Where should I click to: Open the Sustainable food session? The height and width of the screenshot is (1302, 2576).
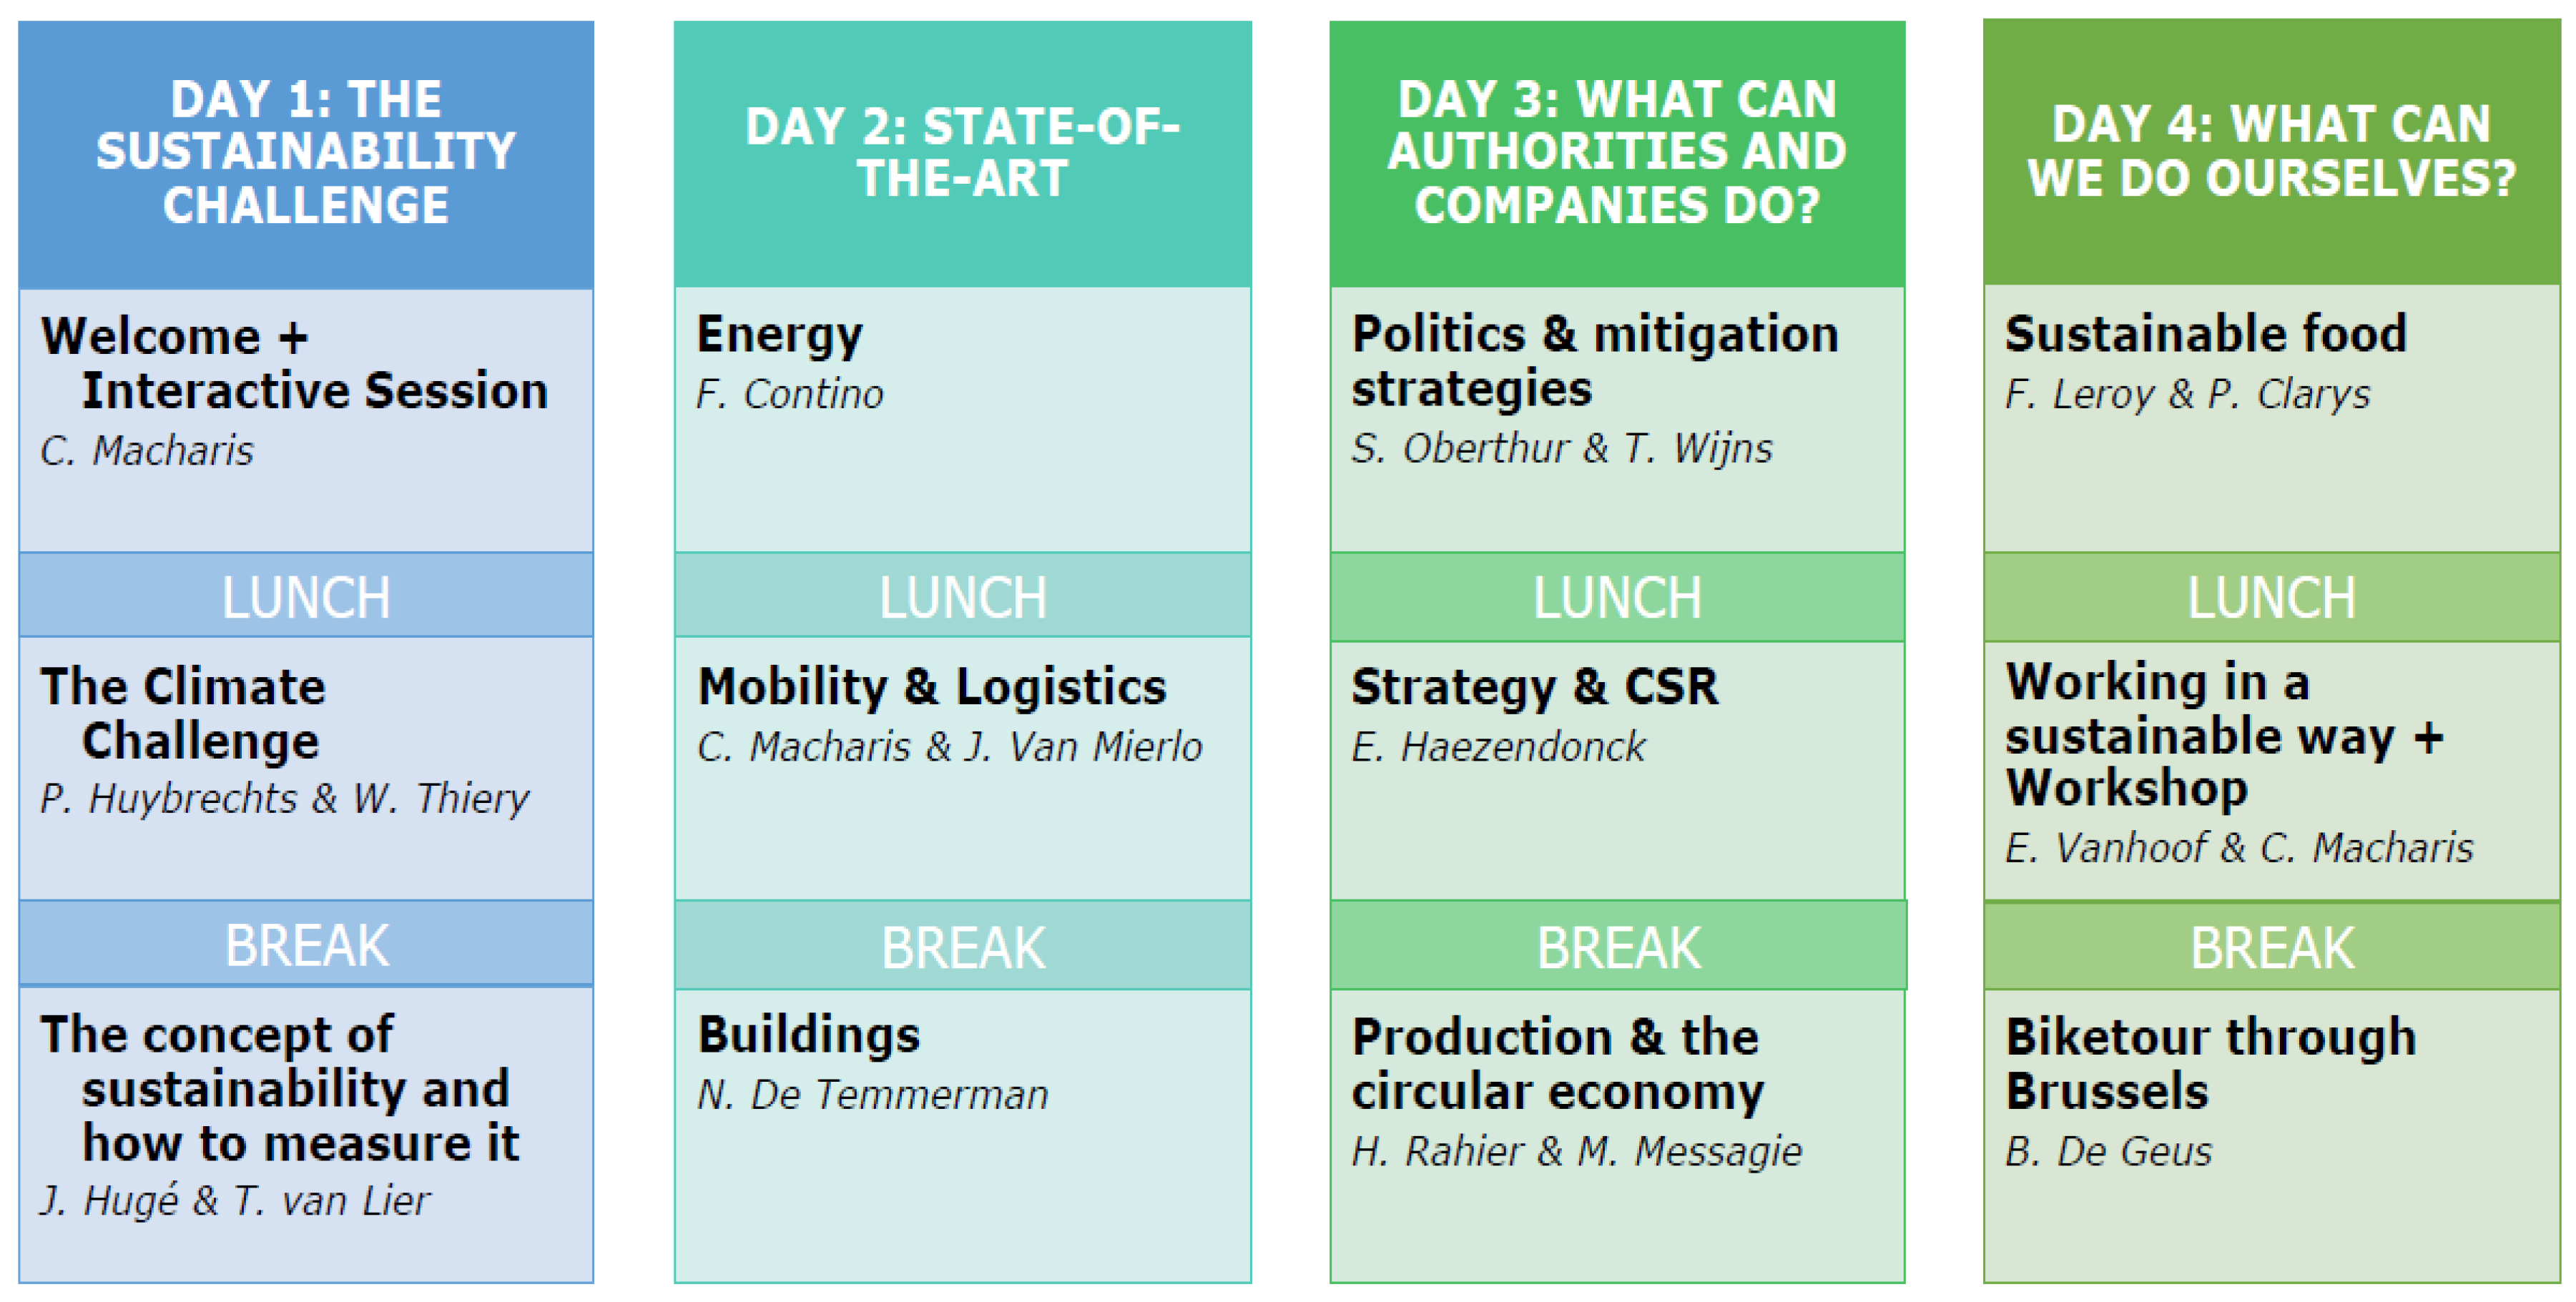point(2271,418)
